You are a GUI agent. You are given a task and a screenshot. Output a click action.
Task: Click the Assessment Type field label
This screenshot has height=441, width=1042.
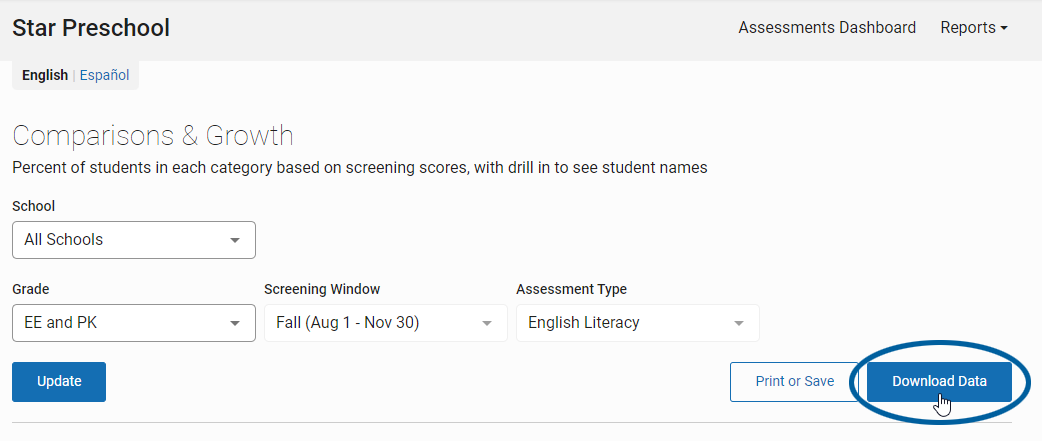[x=571, y=289]
